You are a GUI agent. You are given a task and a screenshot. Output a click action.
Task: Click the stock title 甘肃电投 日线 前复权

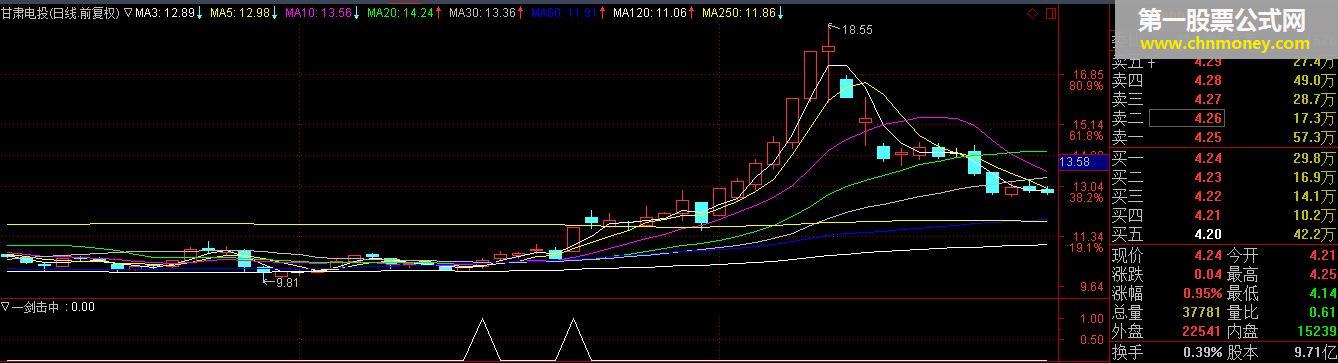(60, 14)
